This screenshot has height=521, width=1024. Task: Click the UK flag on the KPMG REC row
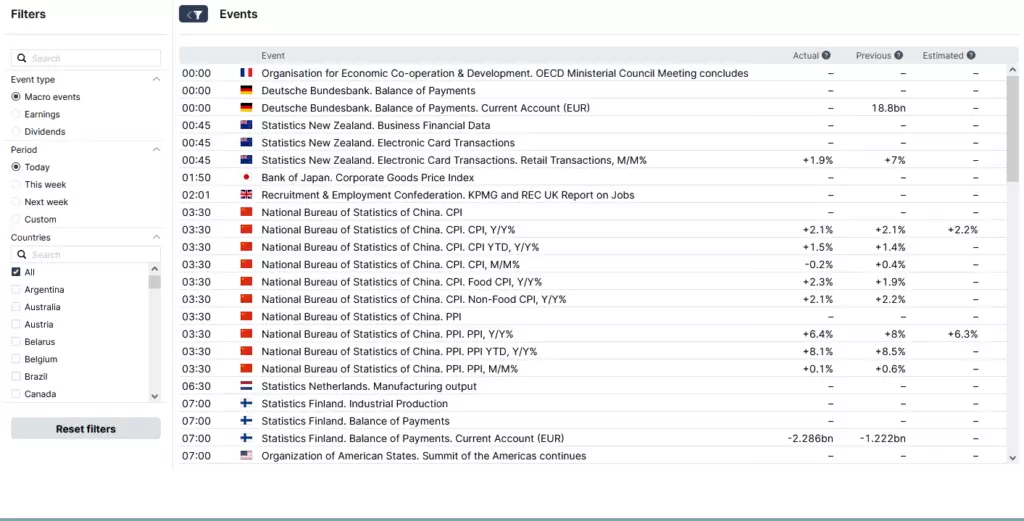click(x=246, y=195)
